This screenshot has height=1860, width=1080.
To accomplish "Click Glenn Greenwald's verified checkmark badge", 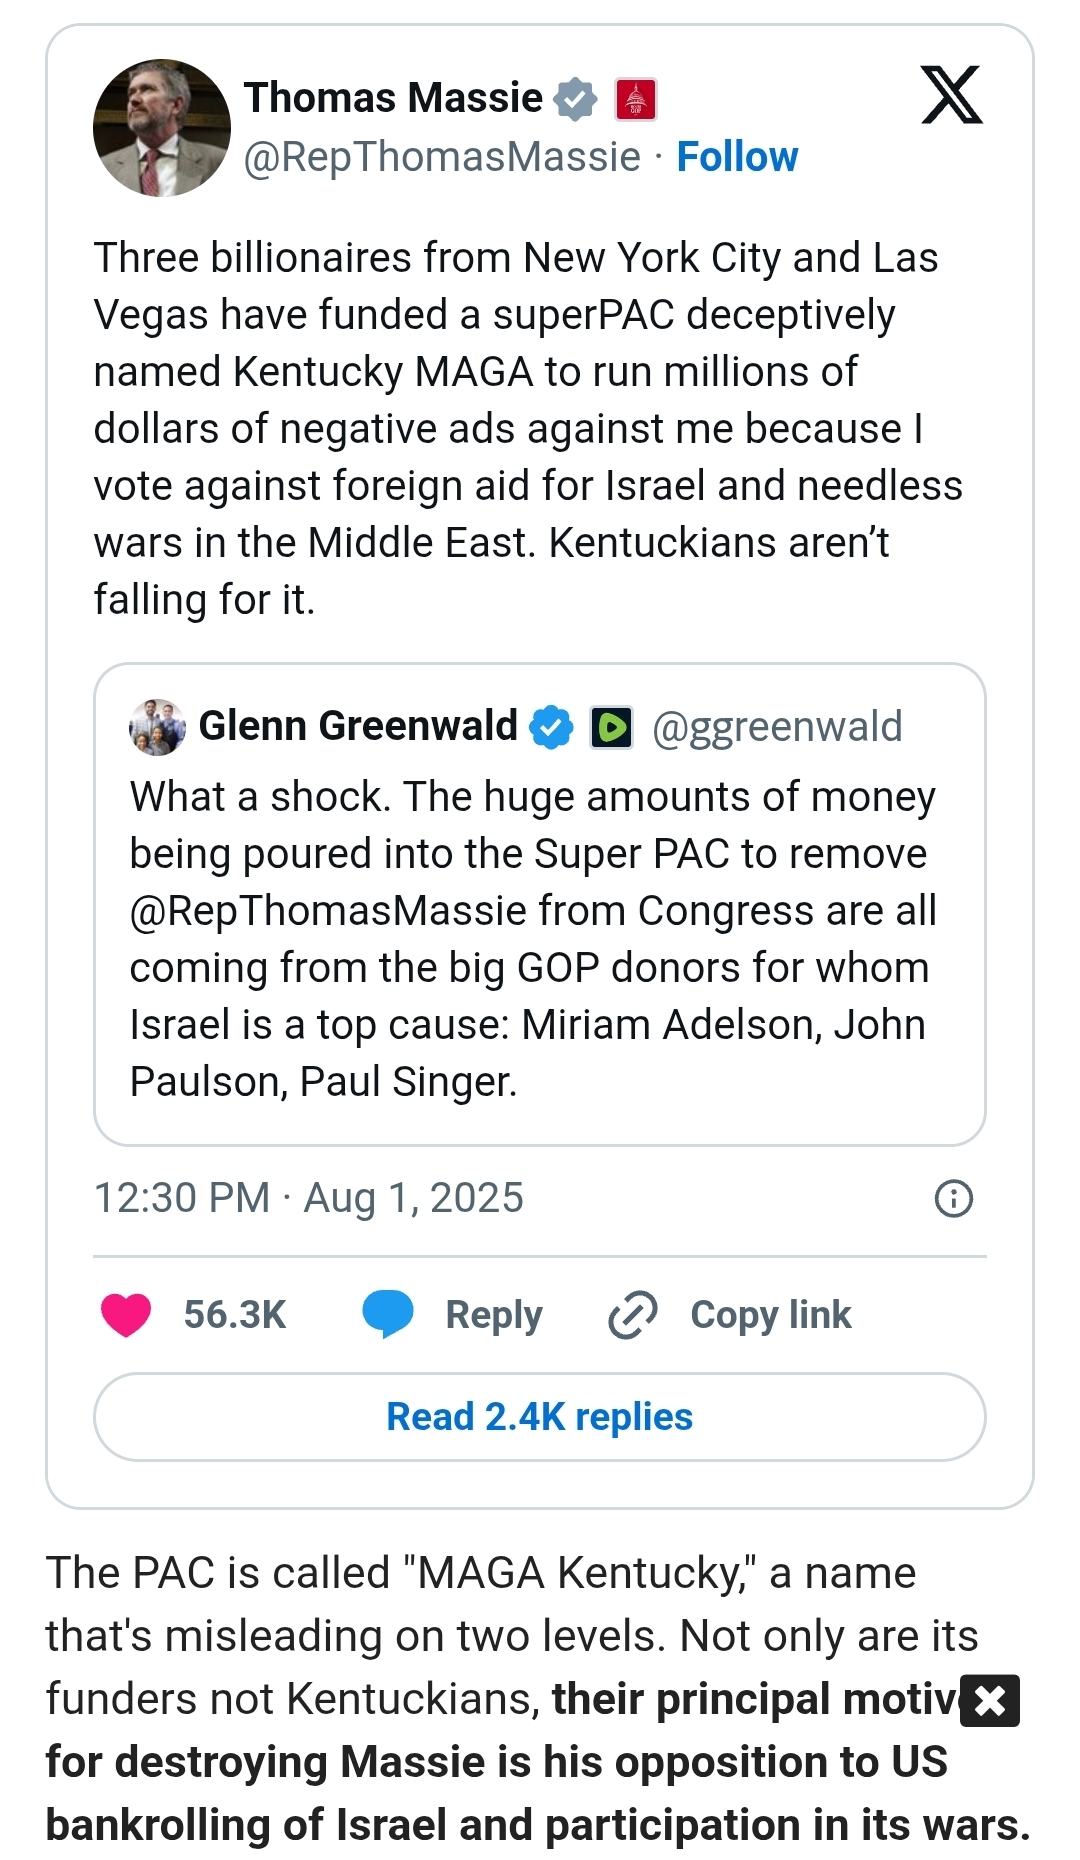I will tap(551, 727).
